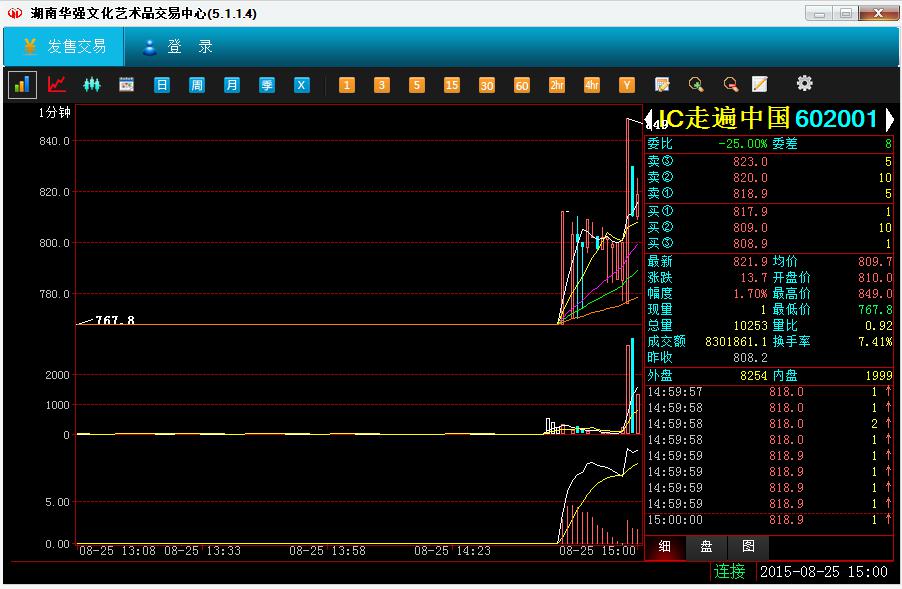Click the 均价 value 809.7
This screenshot has height=589, width=902.
click(x=875, y=262)
